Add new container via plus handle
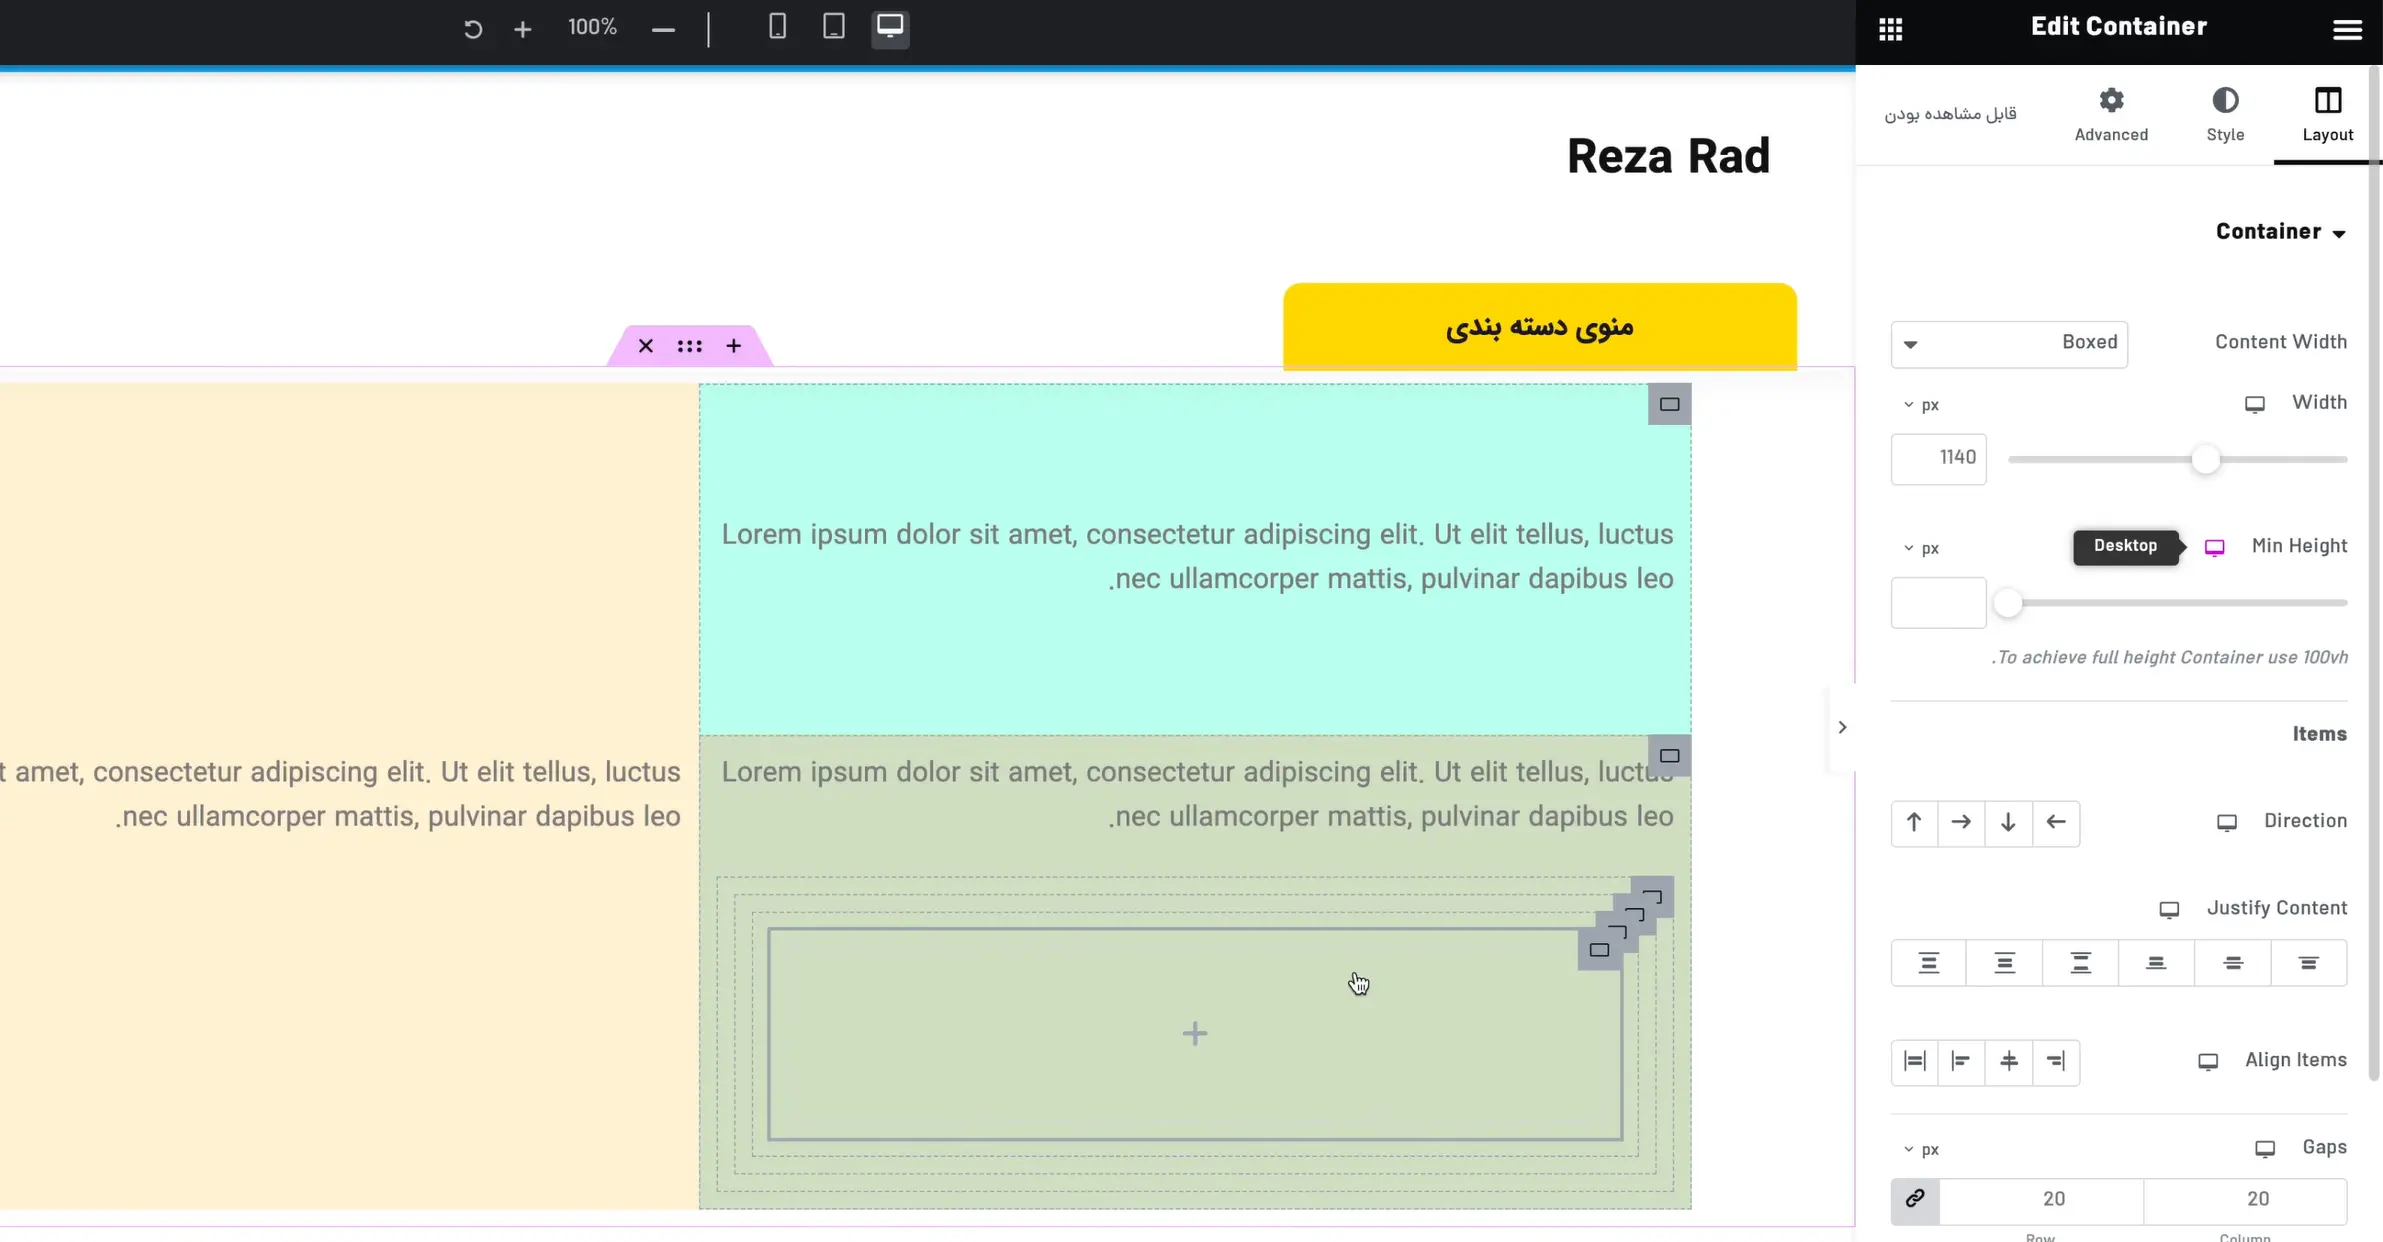Image resolution: width=2383 pixels, height=1242 pixels. tap(733, 346)
